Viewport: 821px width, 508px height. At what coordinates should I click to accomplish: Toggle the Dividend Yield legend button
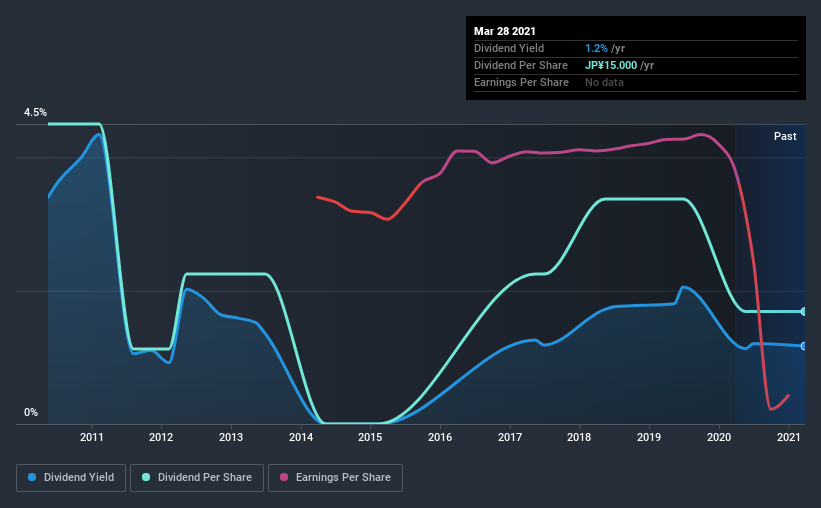(71, 478)
